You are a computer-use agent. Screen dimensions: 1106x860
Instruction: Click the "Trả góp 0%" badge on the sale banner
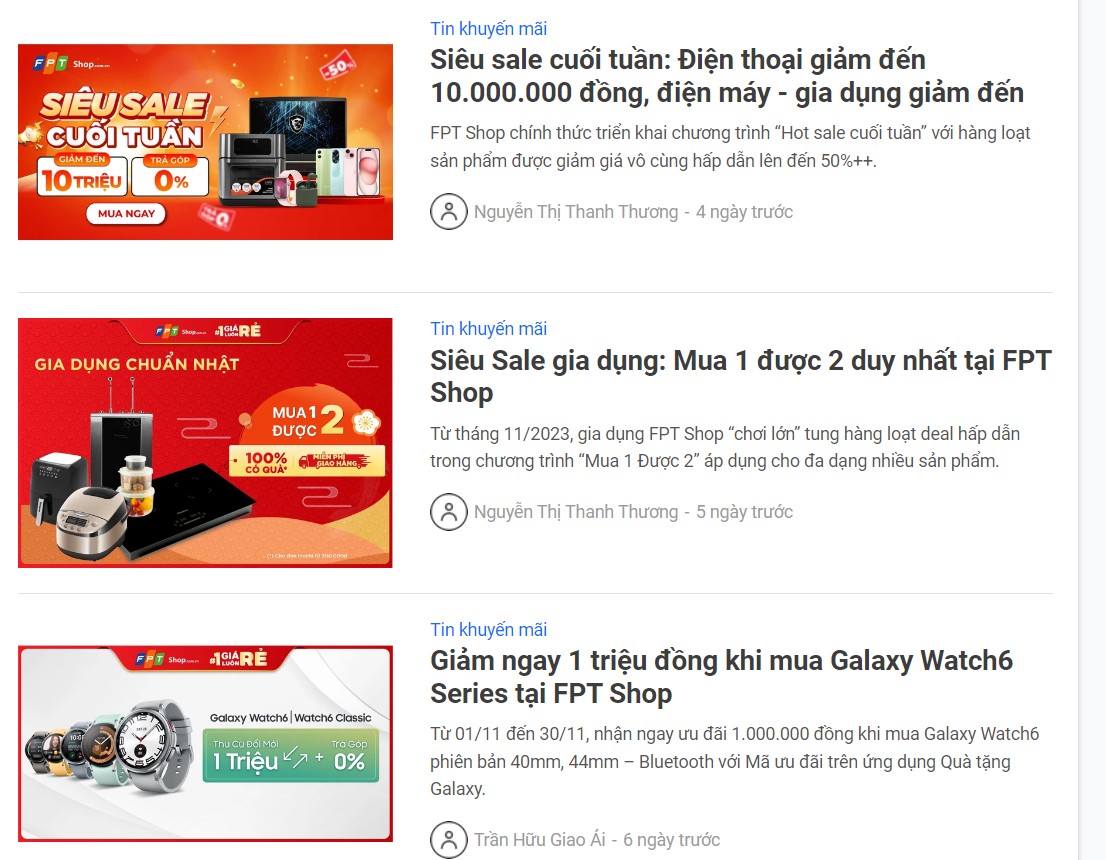170,174
